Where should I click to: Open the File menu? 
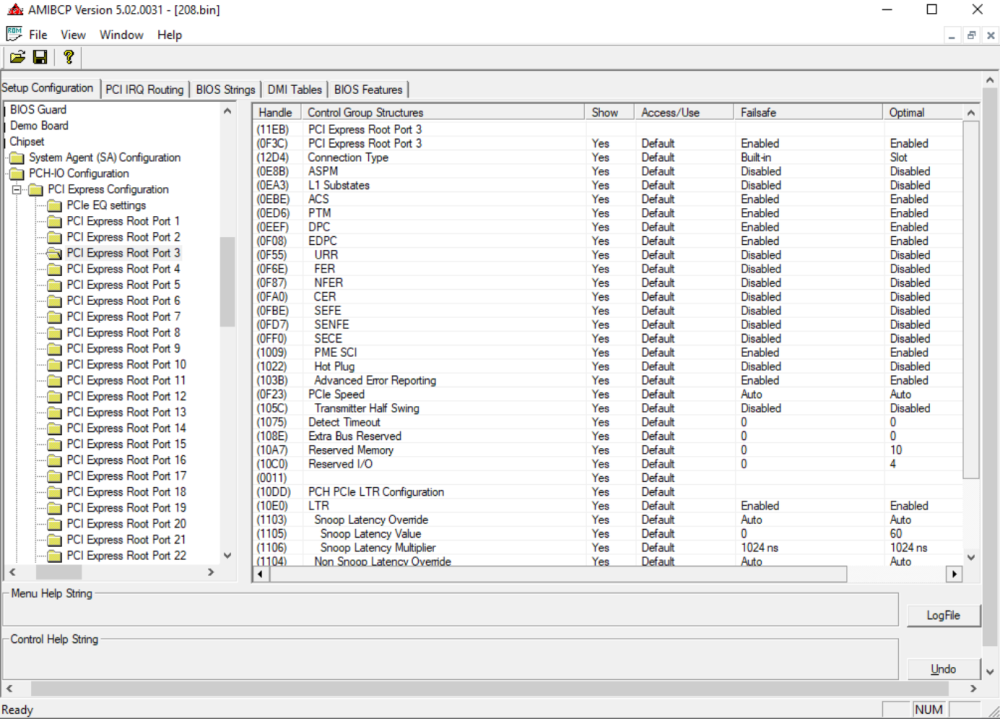click(x=38, y=34)
